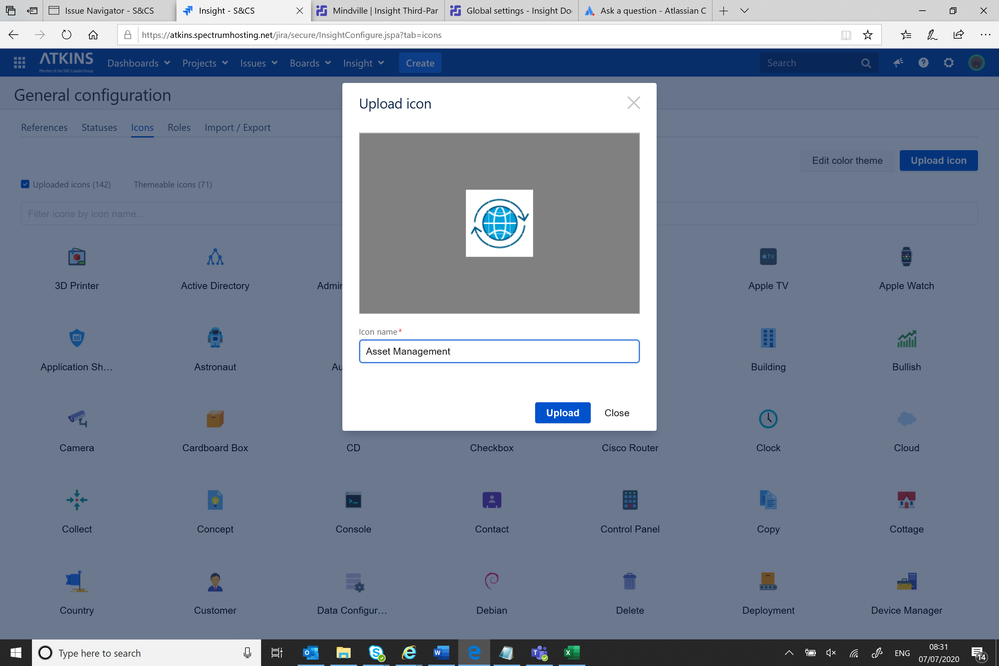Open the Jira help question-mark icon

click(x=923, y=63)
